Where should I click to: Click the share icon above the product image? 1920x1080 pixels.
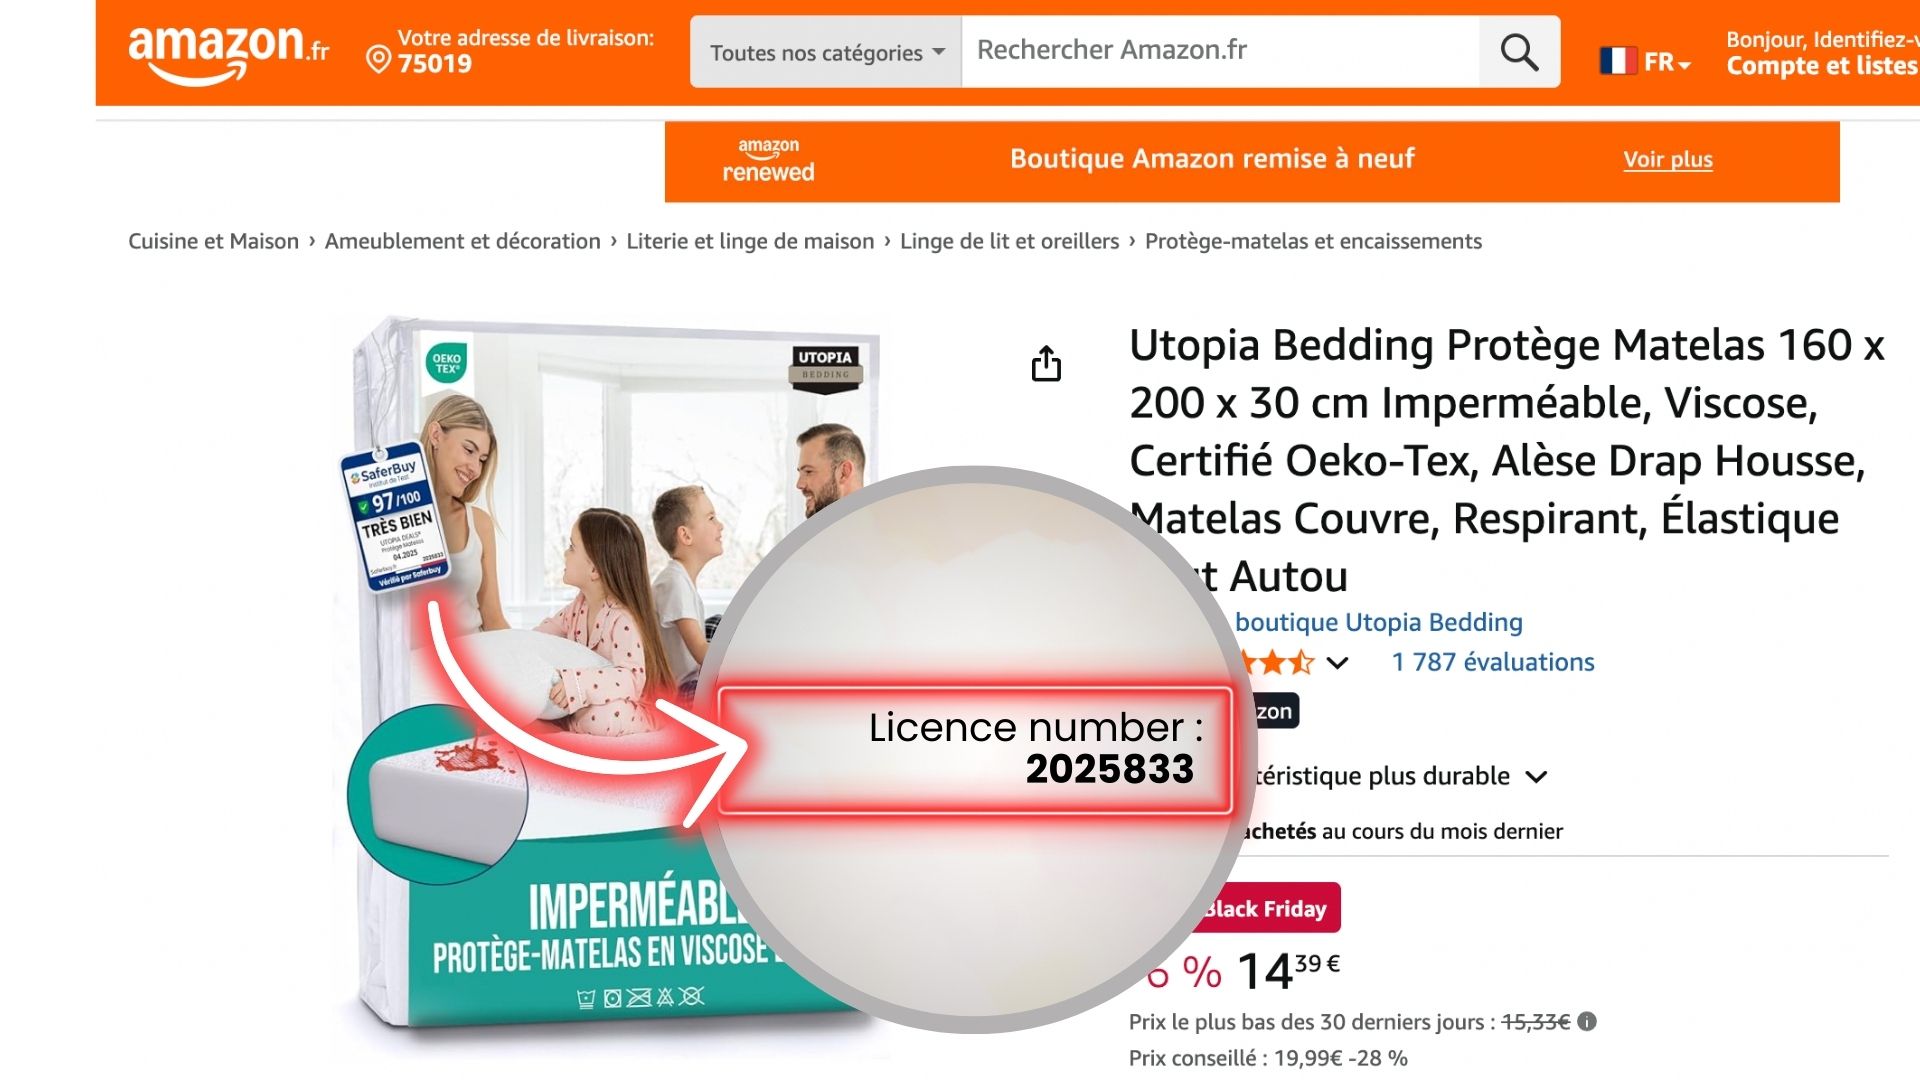1046,364
